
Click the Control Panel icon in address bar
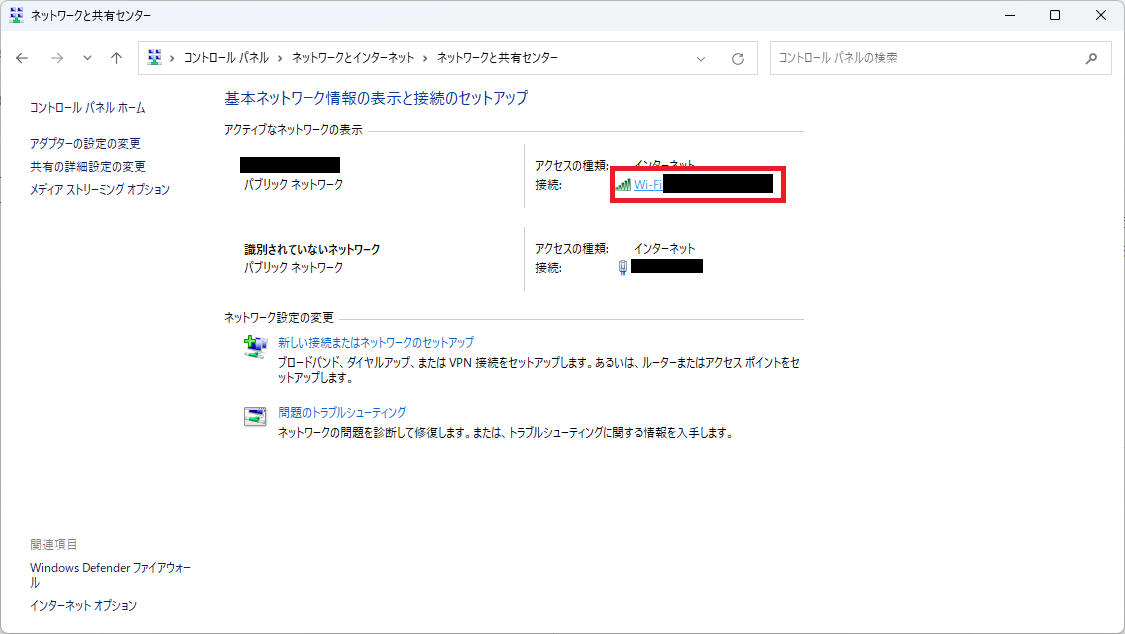pyautogui.click(x=154, y=57)
